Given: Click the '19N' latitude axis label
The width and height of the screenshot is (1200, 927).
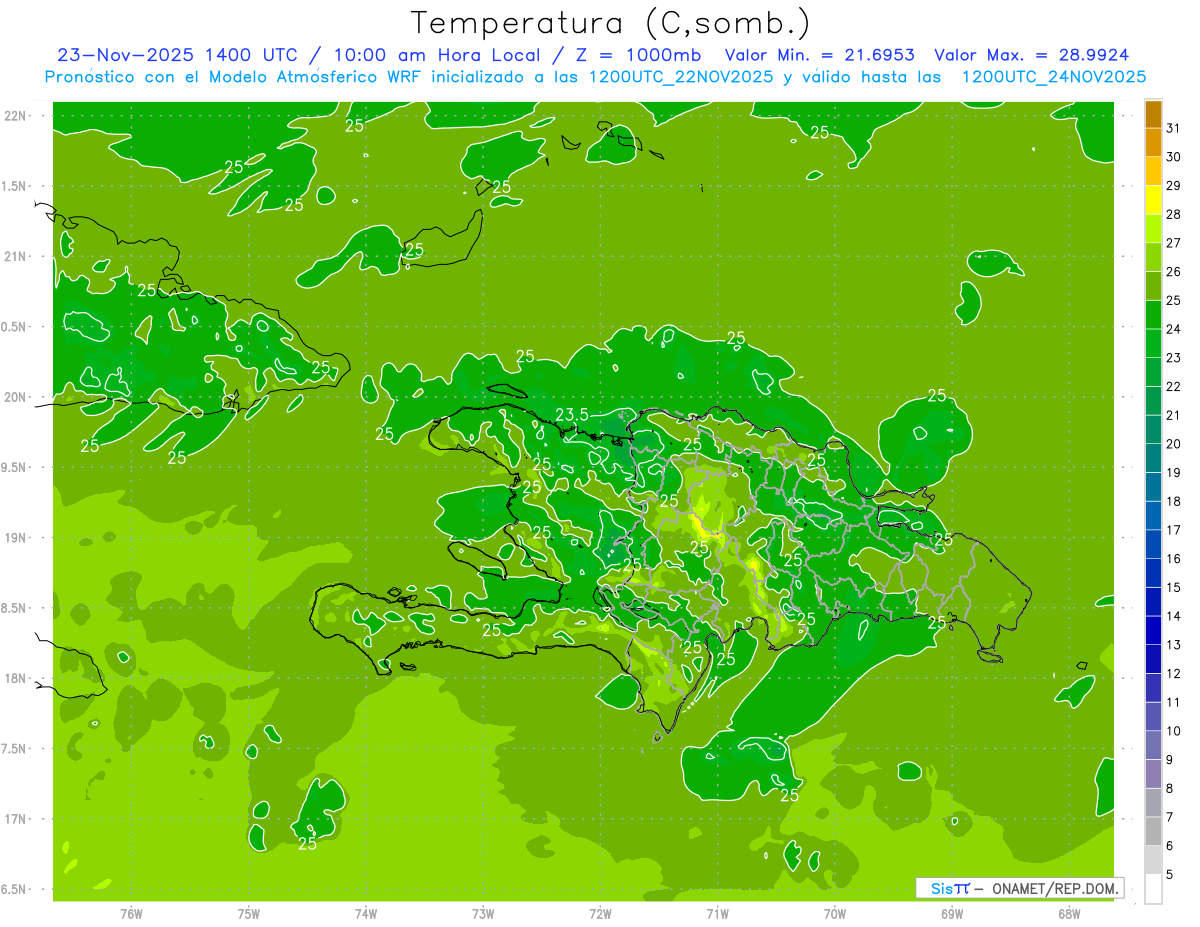Looking at the screenshot, I should [x=16, y=538].
